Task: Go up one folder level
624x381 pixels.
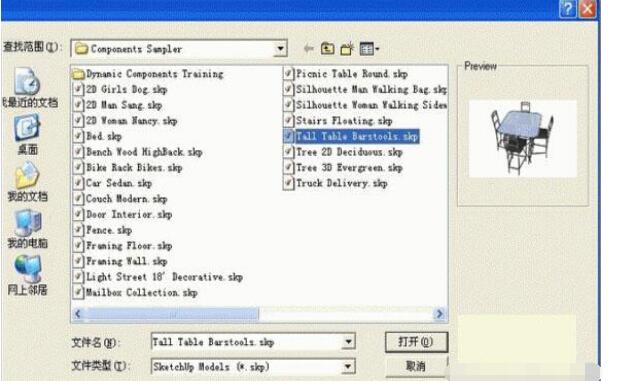Action: [328, 49]
